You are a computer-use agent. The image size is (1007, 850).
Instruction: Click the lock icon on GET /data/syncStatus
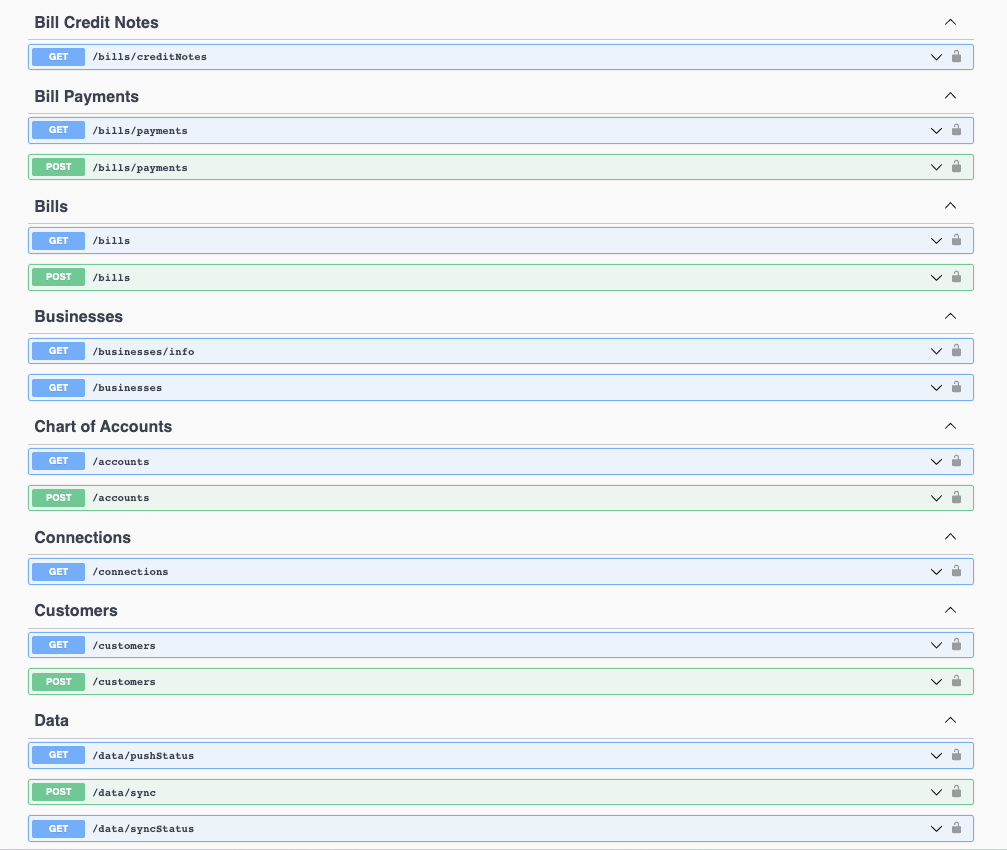[x=956, y=828]
